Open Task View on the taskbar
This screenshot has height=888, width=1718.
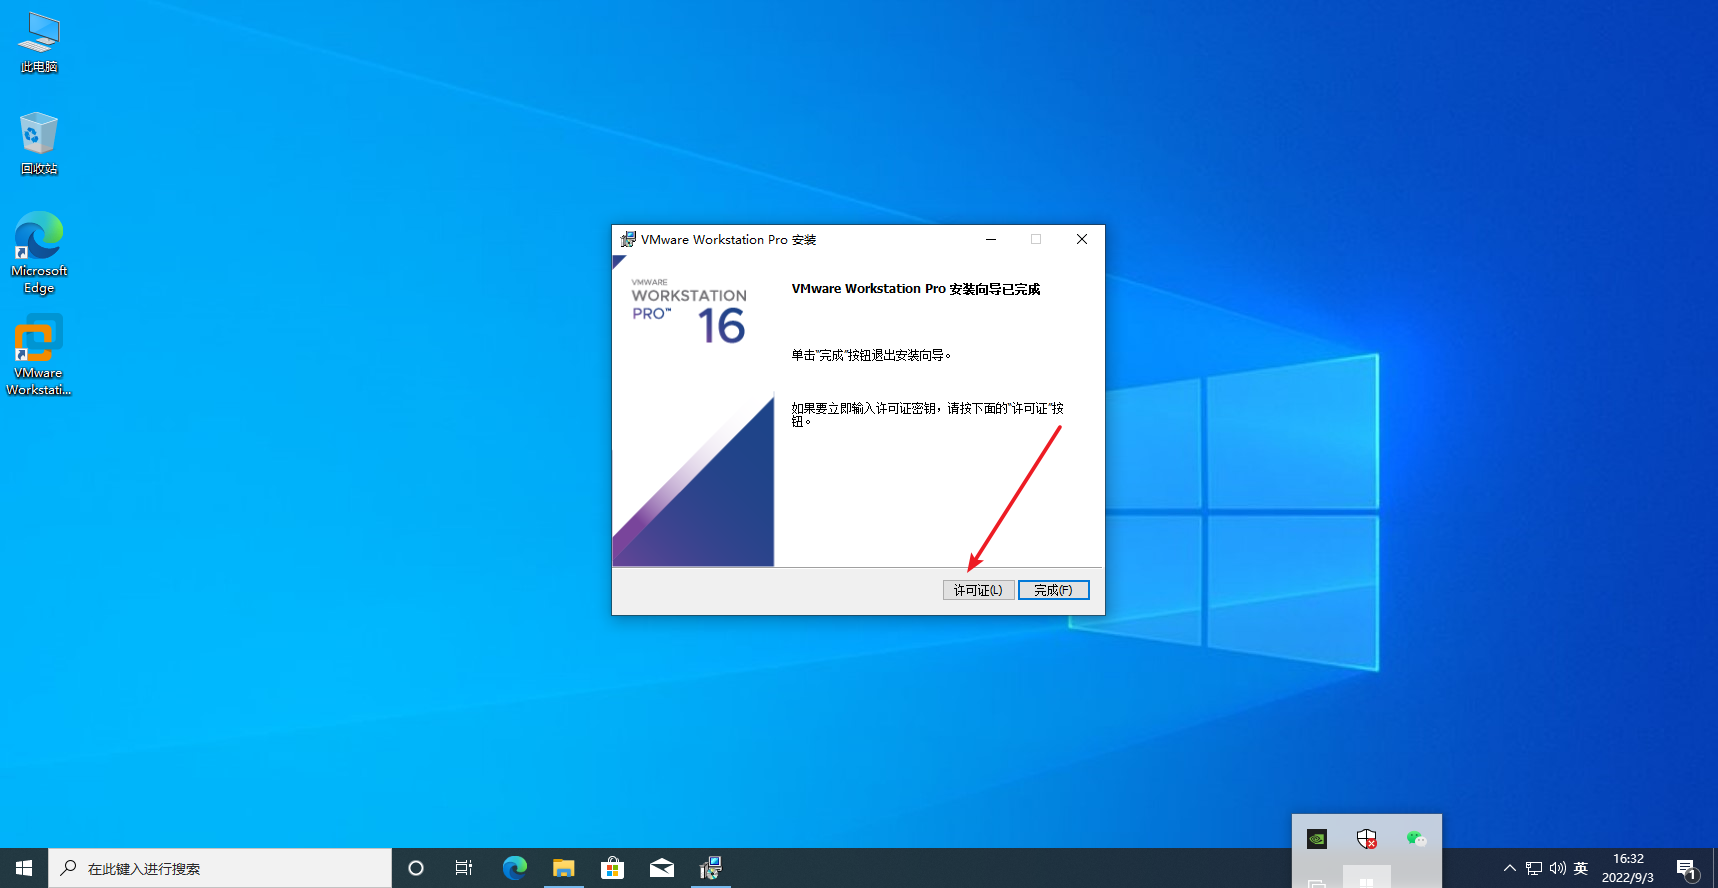[x=464, y=868]
